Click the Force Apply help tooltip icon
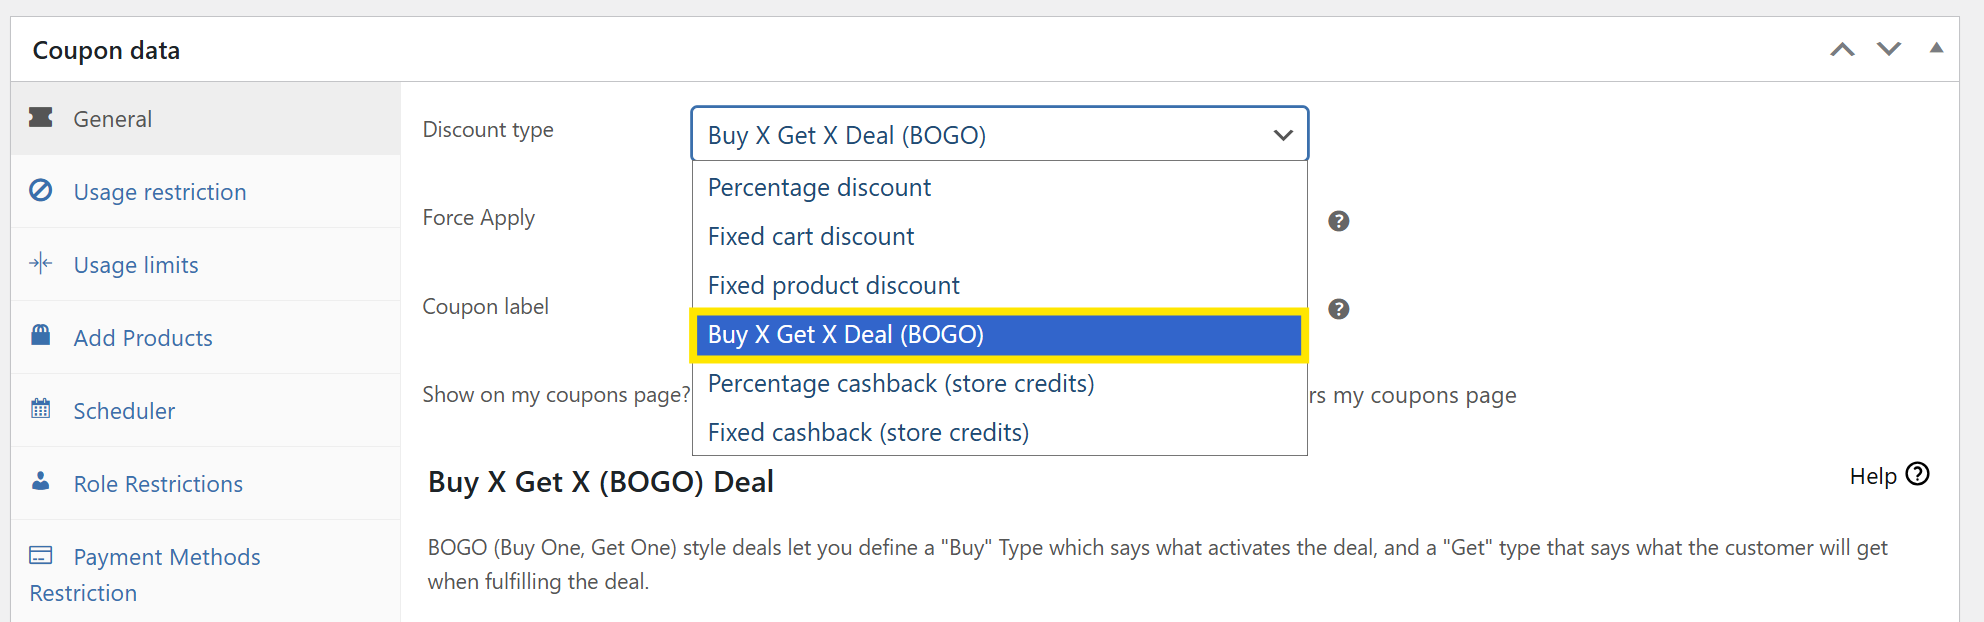The width and height of the screenshot is (1984, 622). point(1339,221)
